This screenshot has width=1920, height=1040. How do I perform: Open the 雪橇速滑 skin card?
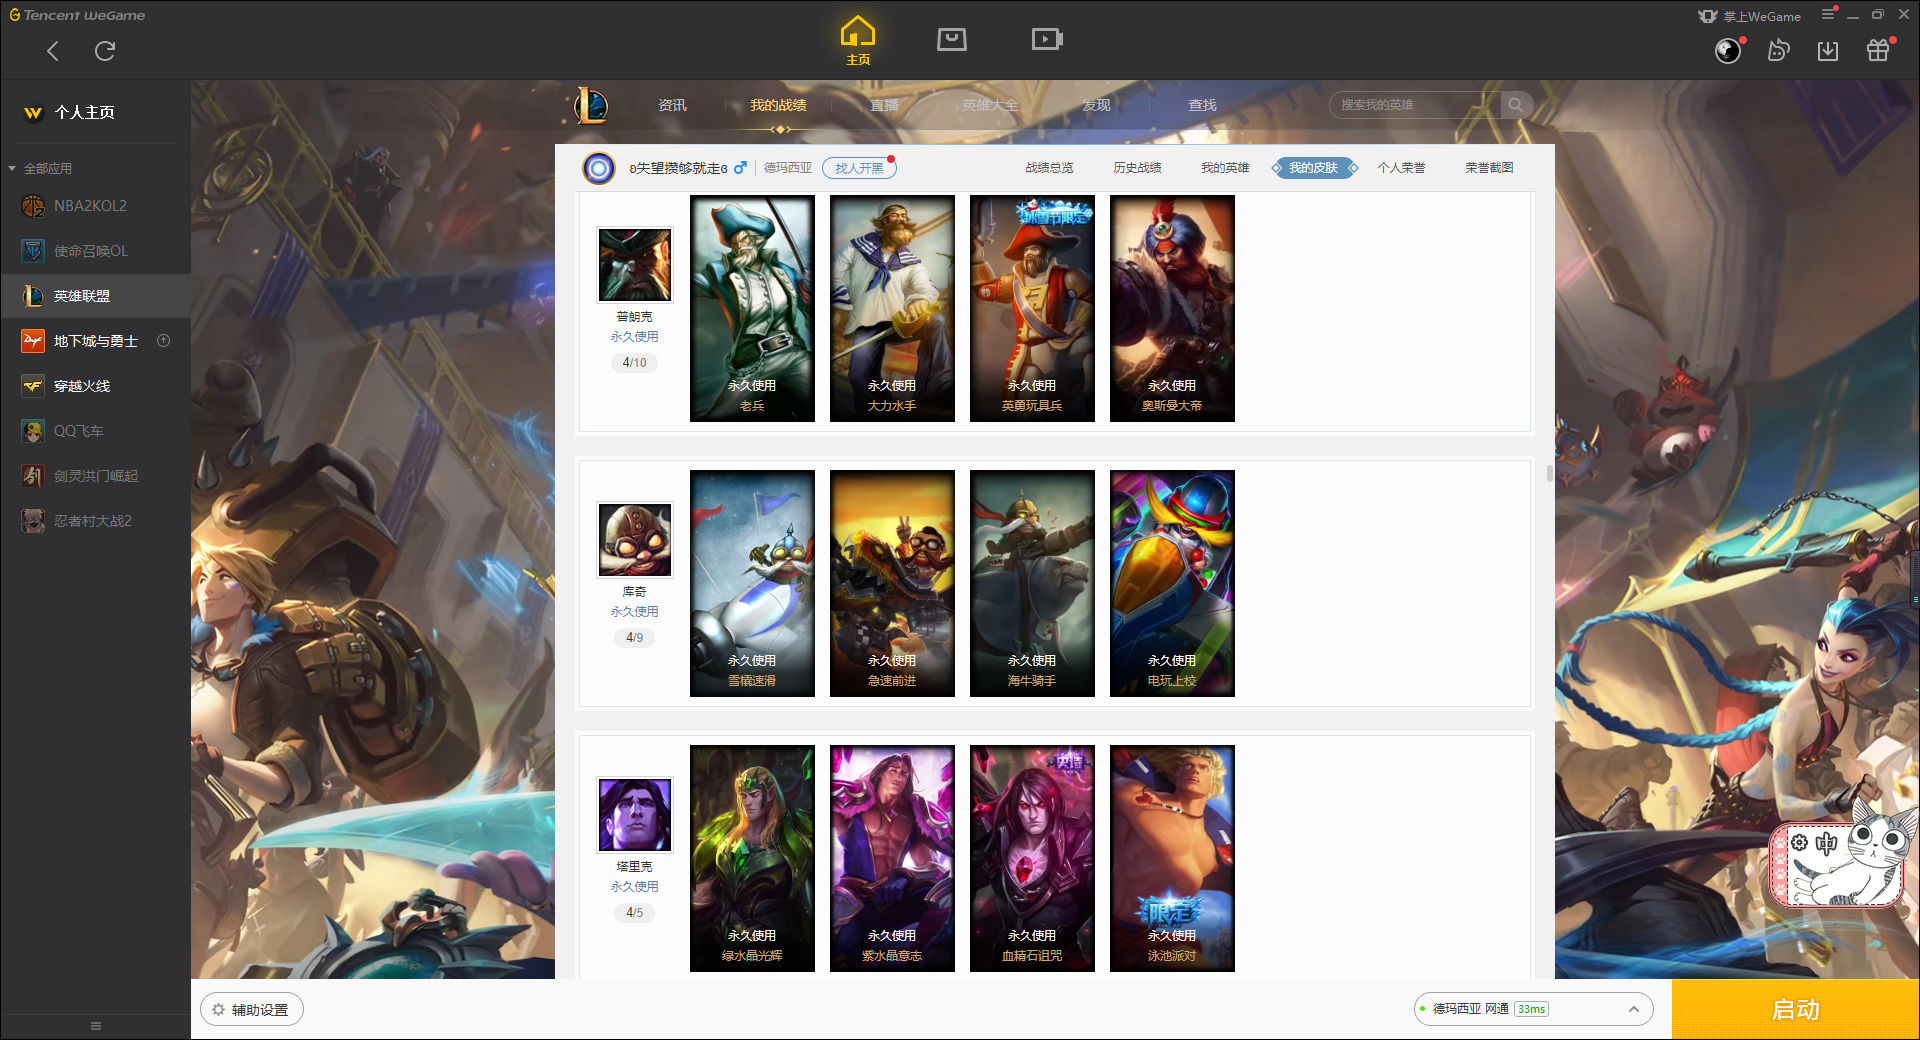pos(752,583)
